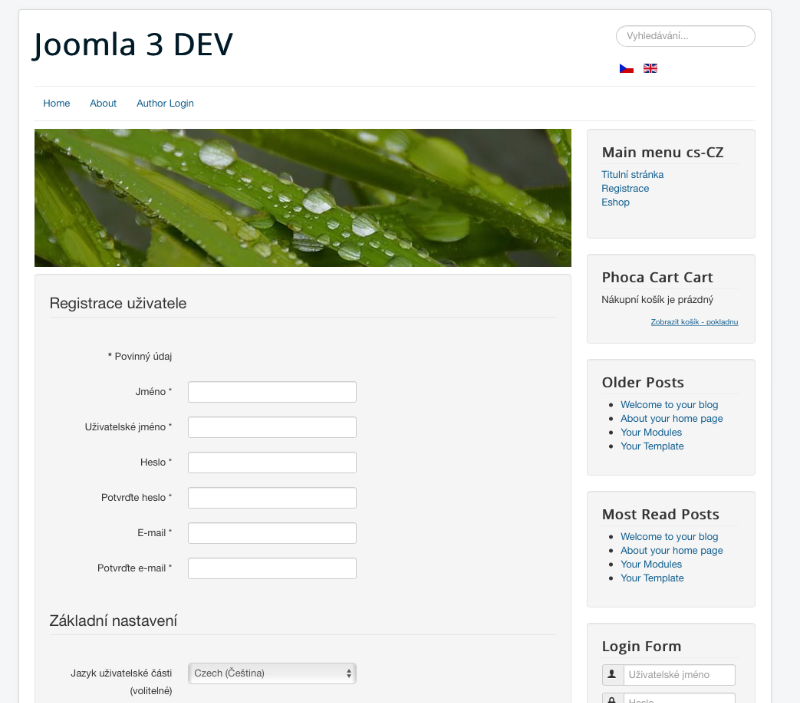Image resolution: width=800 pixels, height=703 pixels.
Task: Switch site language via English flag
Action: 650,69
